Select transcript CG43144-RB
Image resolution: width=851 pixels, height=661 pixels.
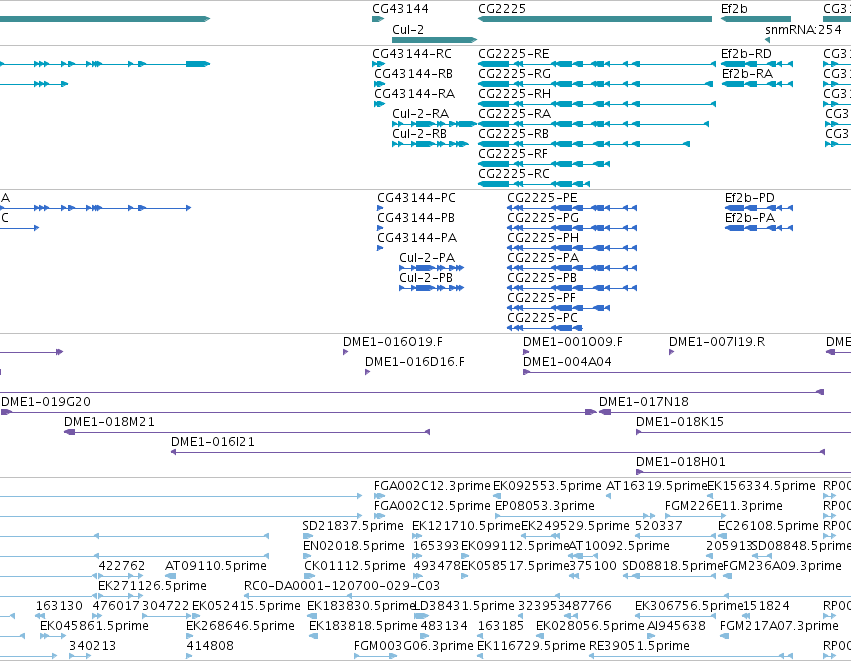(413, 74)
